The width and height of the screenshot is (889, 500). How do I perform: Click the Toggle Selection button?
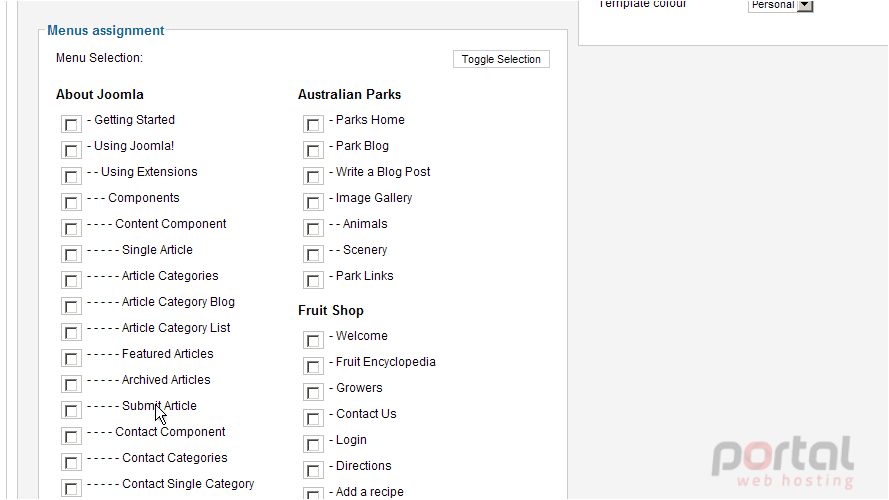pos(501,59)
